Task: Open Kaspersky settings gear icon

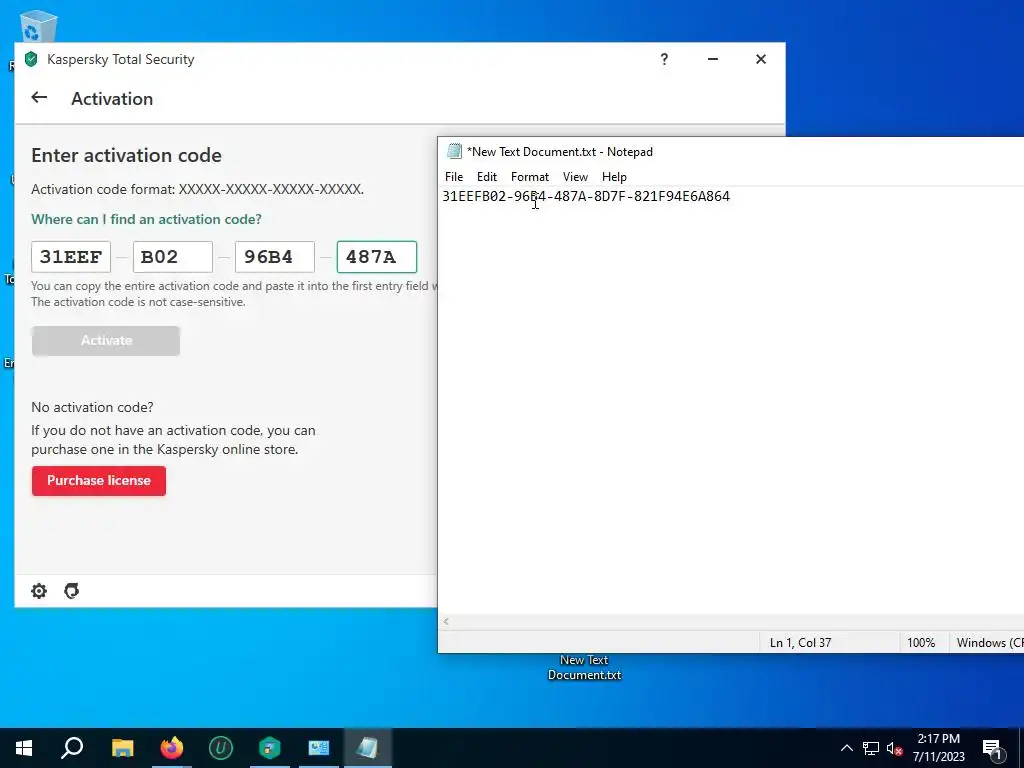Action: pyautogui.click(x=39, y=591)
